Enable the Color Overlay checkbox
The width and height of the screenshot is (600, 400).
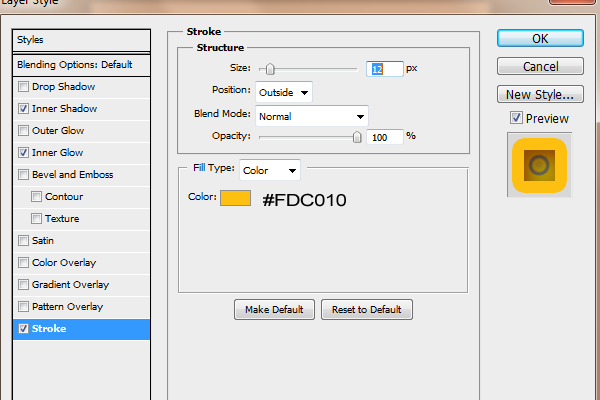pos(23,263)
